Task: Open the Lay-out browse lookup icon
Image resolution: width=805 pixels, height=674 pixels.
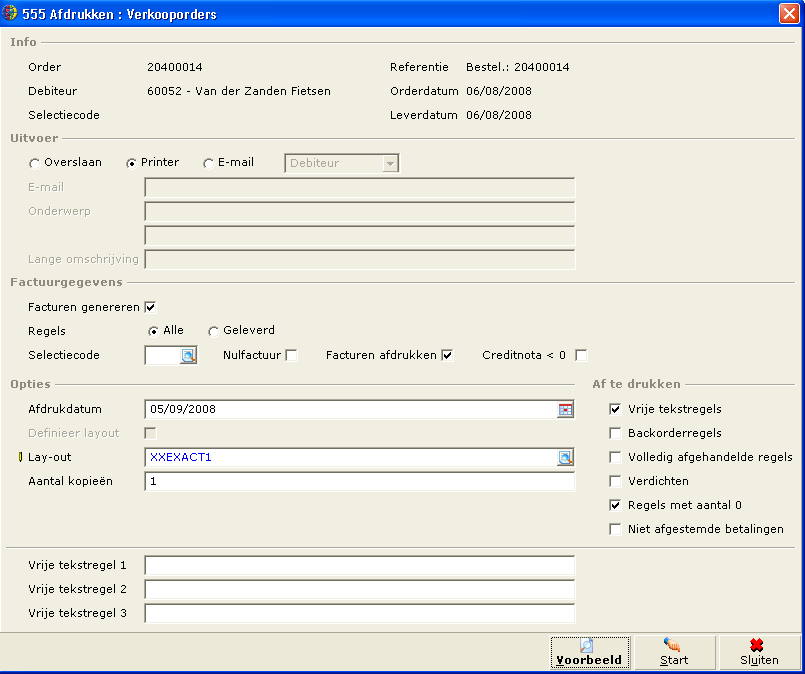Action: click(x=565, y=457)
